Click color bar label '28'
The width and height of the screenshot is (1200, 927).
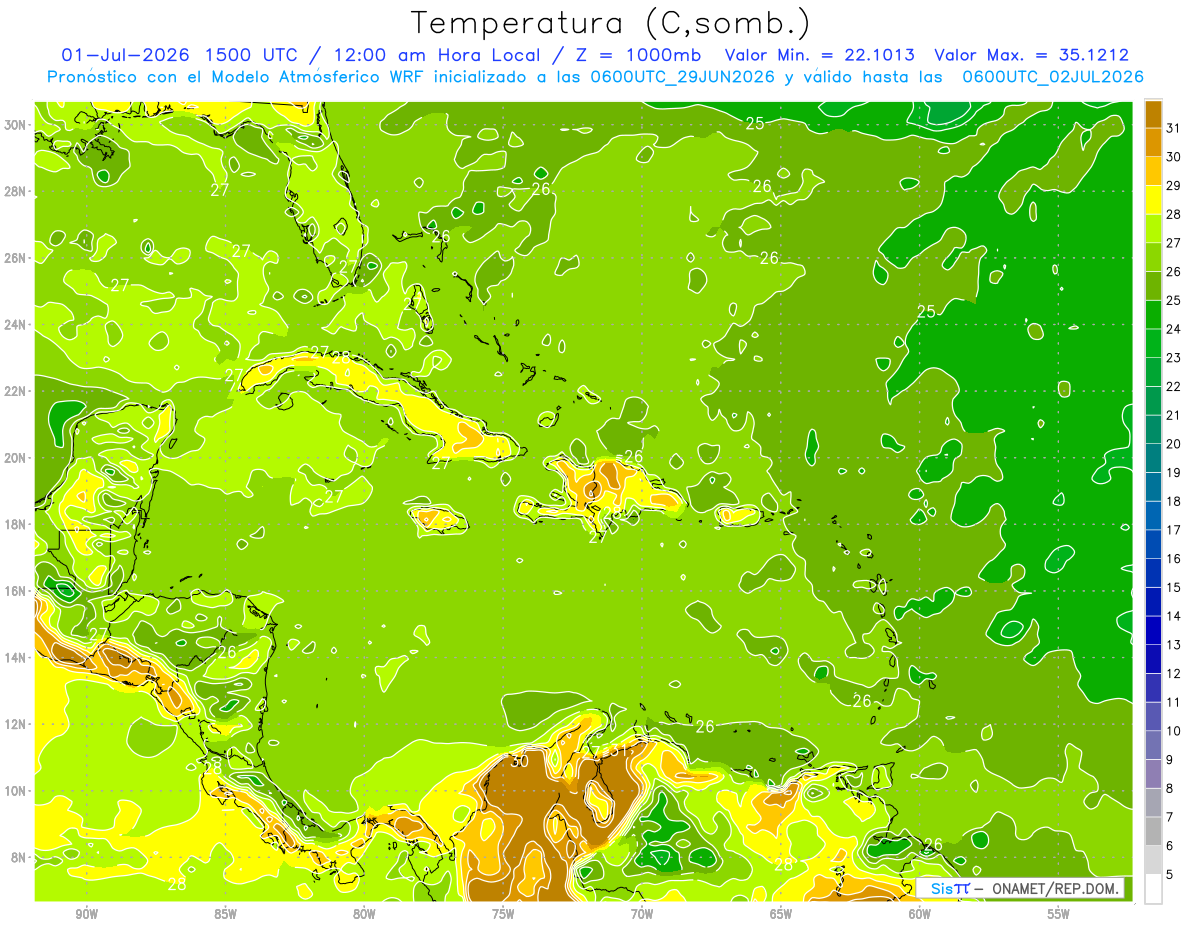click(x=1174, y=215)
